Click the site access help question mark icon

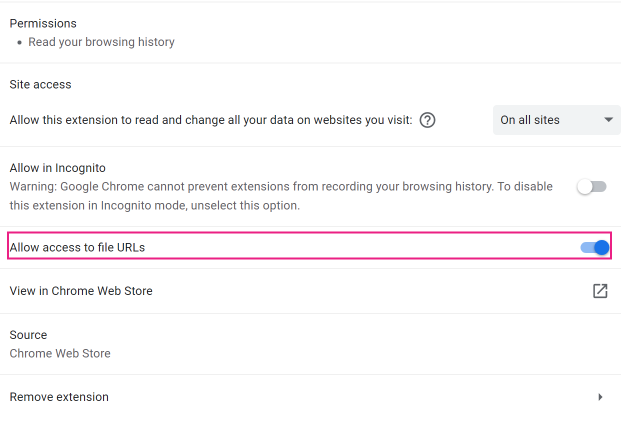(427, 120)
